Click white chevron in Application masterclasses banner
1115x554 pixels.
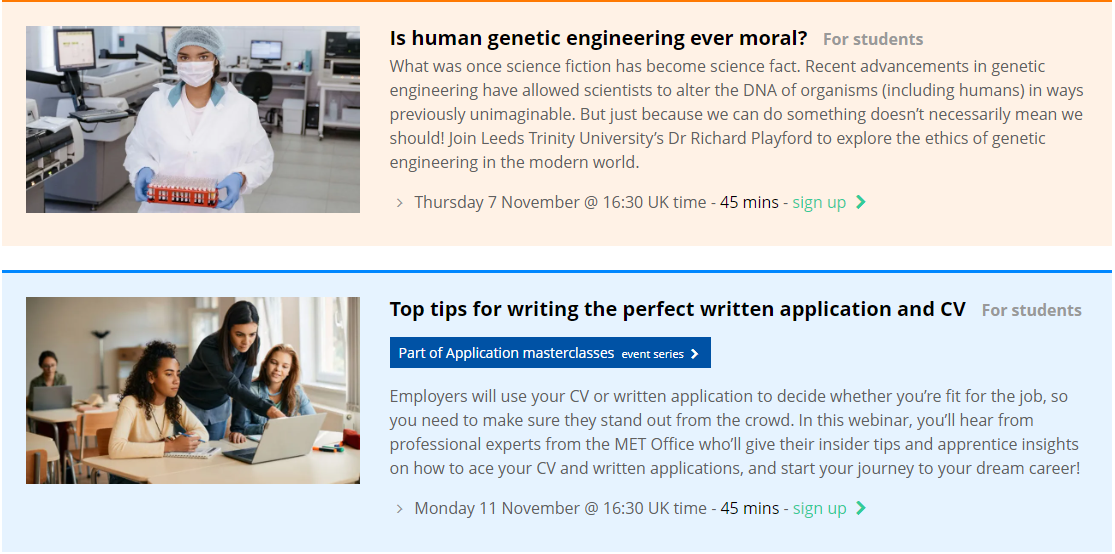tap(695, 353)
